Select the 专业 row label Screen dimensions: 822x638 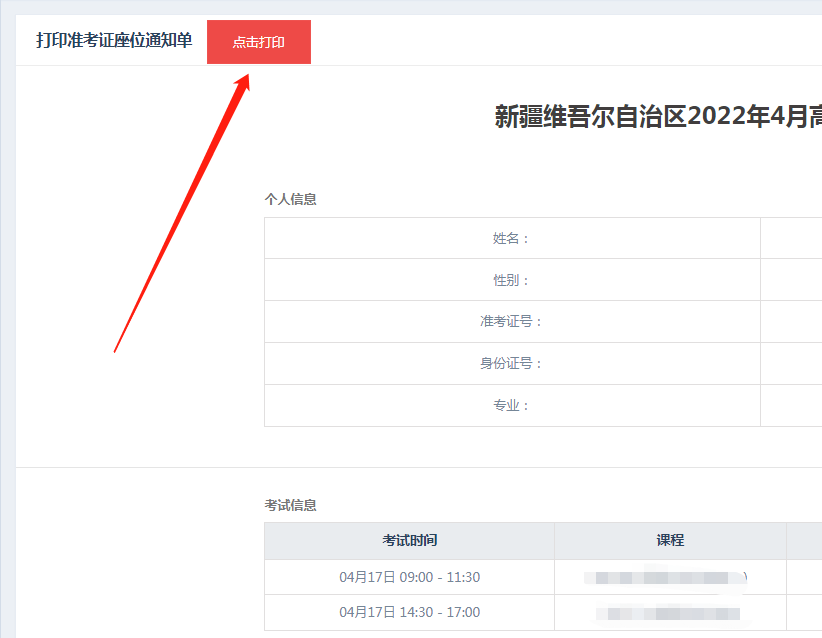point(511,405)
